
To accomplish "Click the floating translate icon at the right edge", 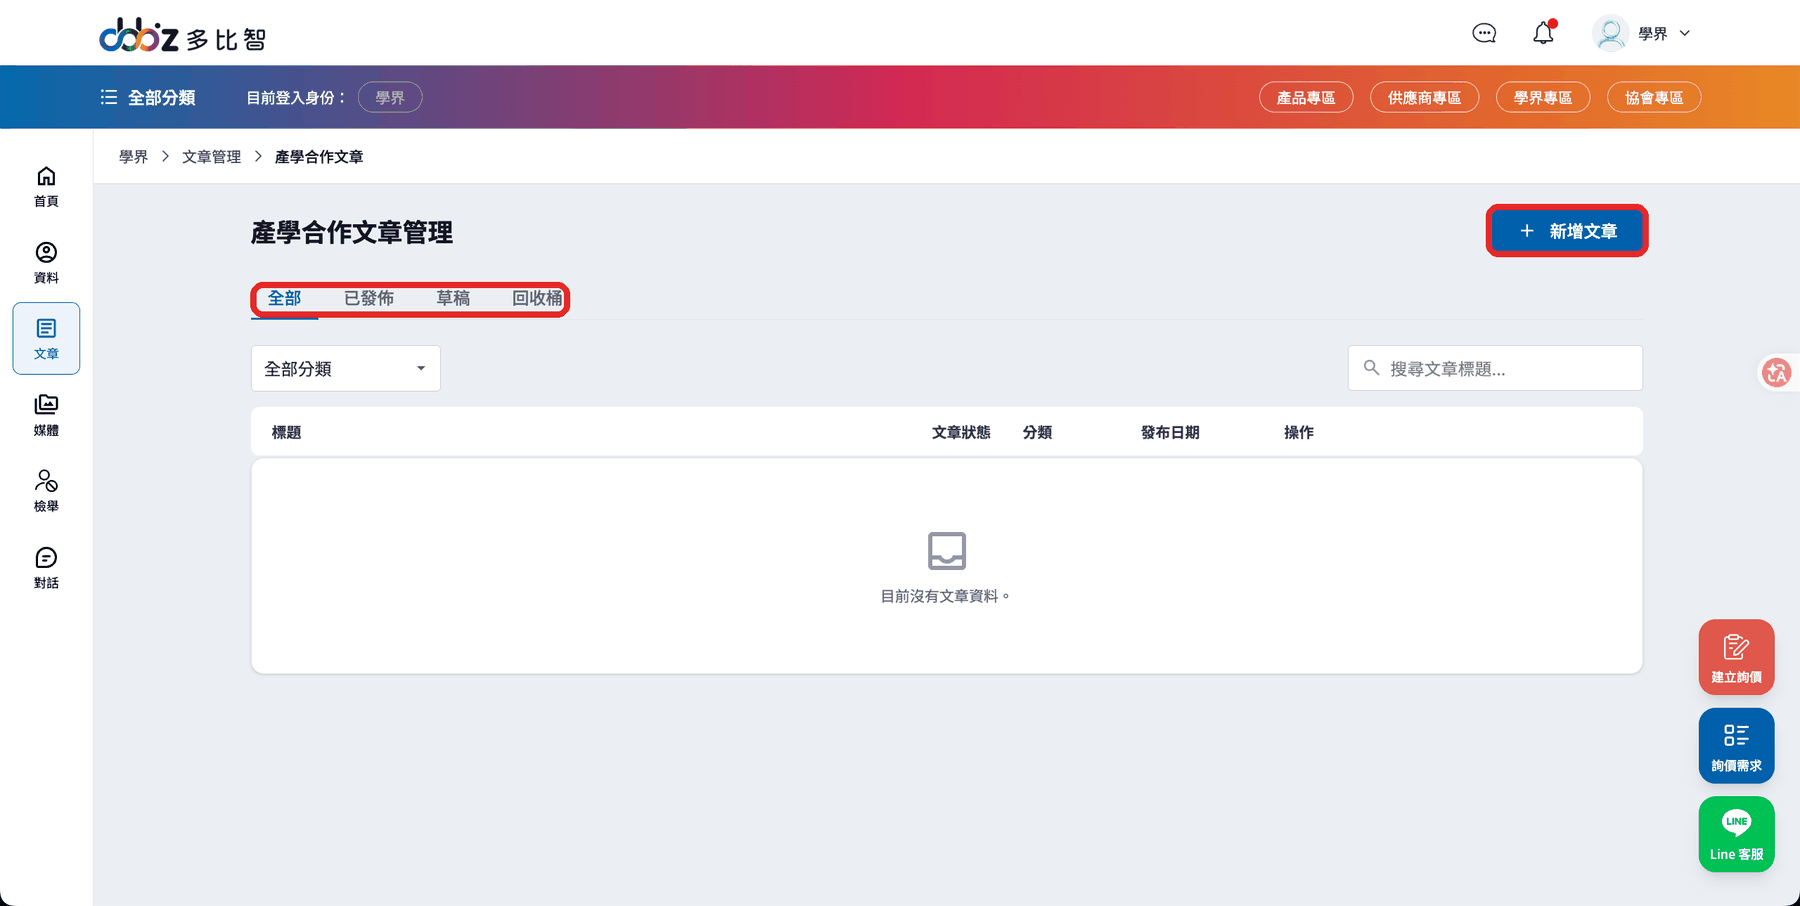I will 1777,373.
